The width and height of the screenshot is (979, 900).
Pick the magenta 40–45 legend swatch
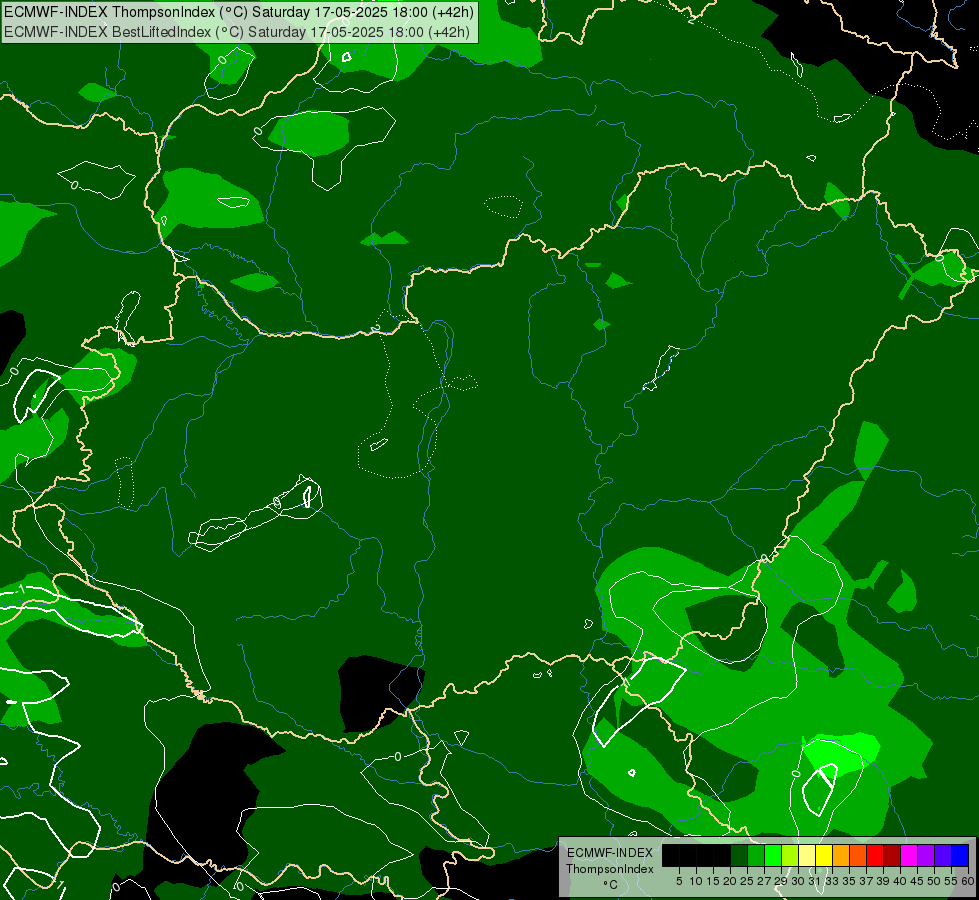click(909, 855)
